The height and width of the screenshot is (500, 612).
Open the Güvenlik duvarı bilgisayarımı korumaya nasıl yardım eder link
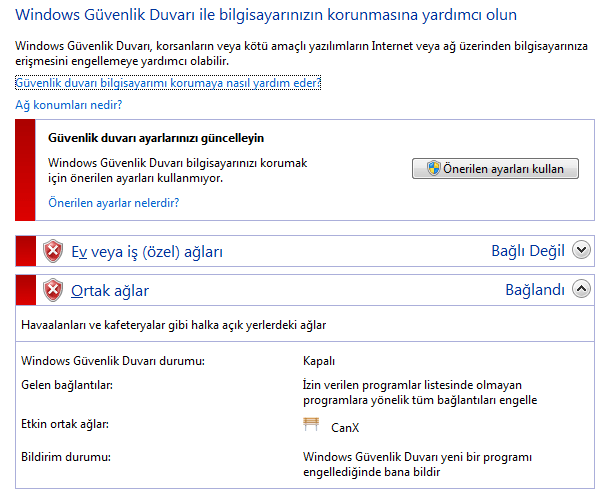coord(168,83)
